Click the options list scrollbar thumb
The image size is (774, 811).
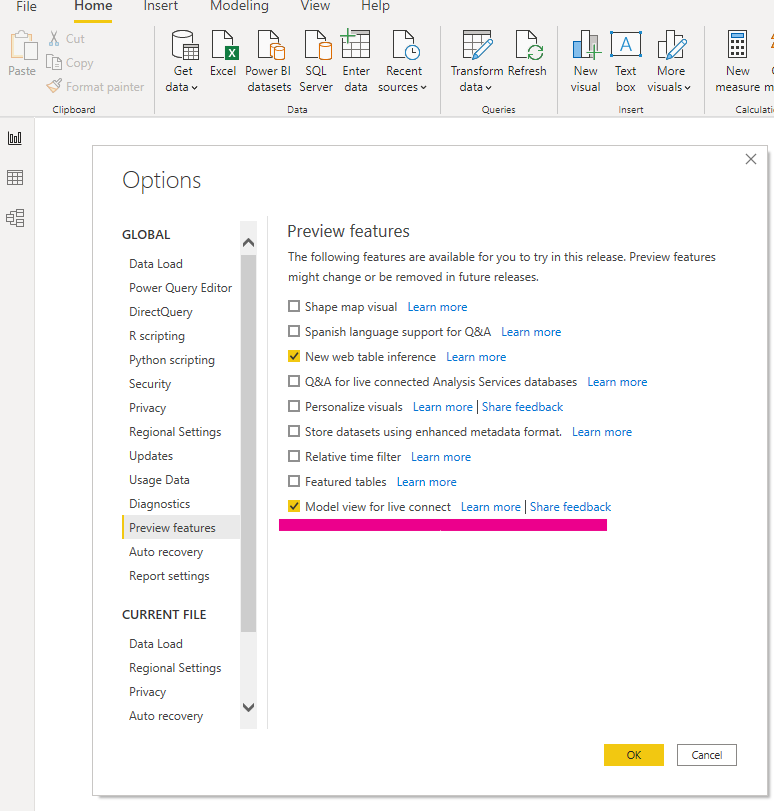click(x=248, y=443)
